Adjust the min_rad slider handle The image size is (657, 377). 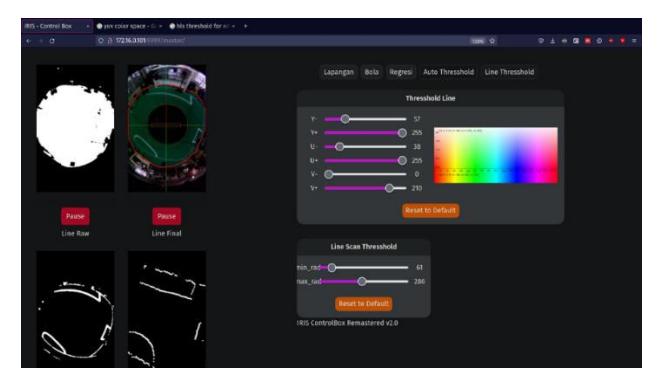pyautogui.click(x=331, y=267)
